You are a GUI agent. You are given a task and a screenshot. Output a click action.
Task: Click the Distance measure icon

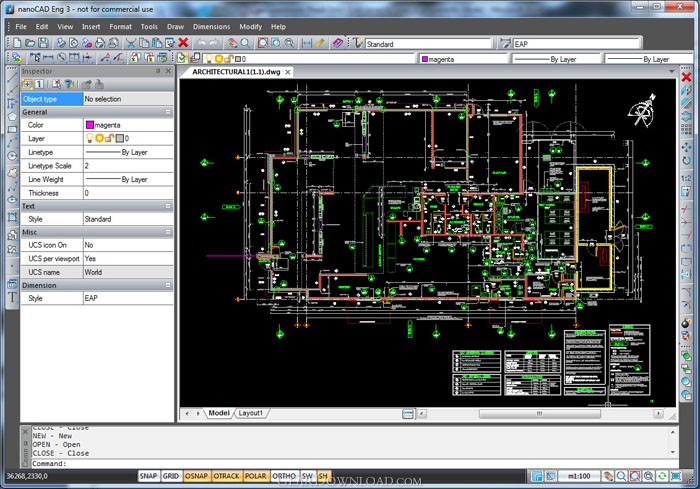307,43
